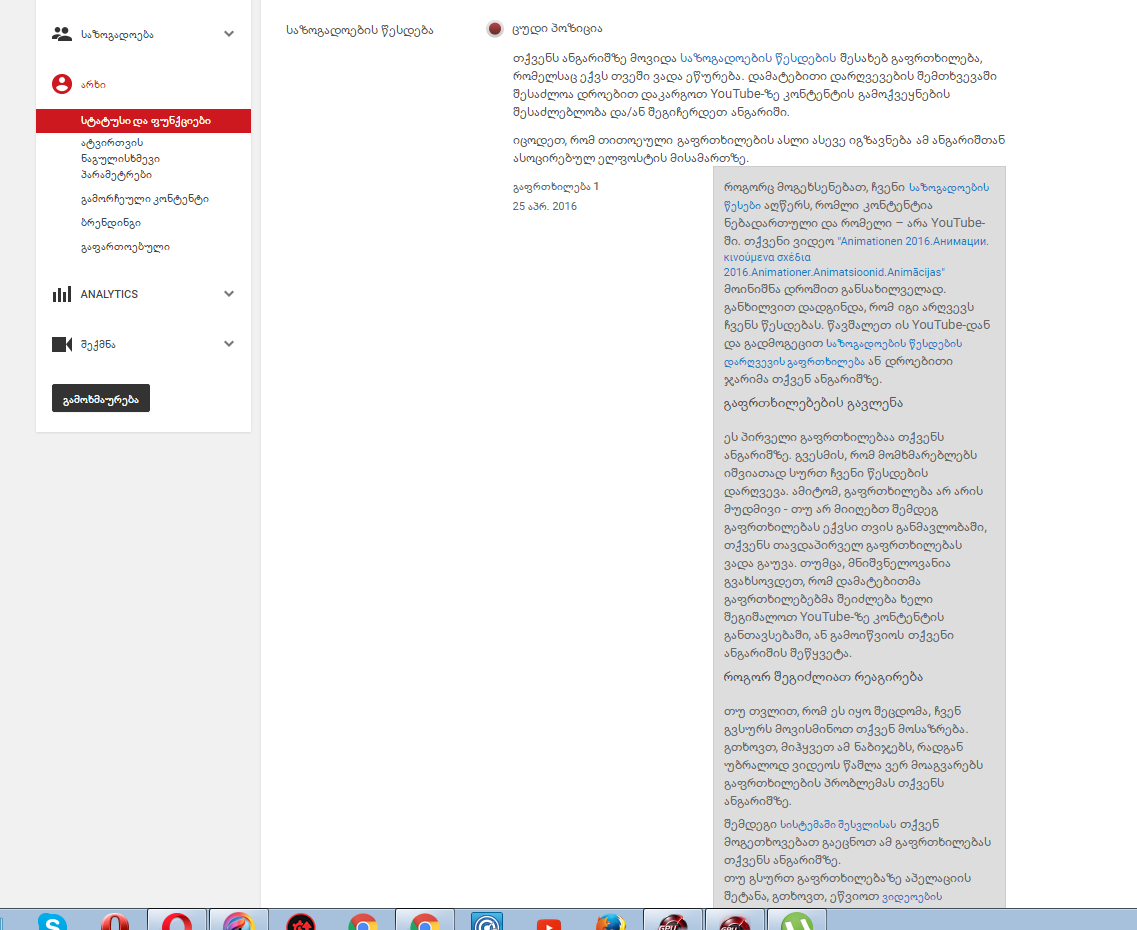1137x930 pixels.
Task: Open the Animationen 2016 video title link
Action: tap(856, 257)
